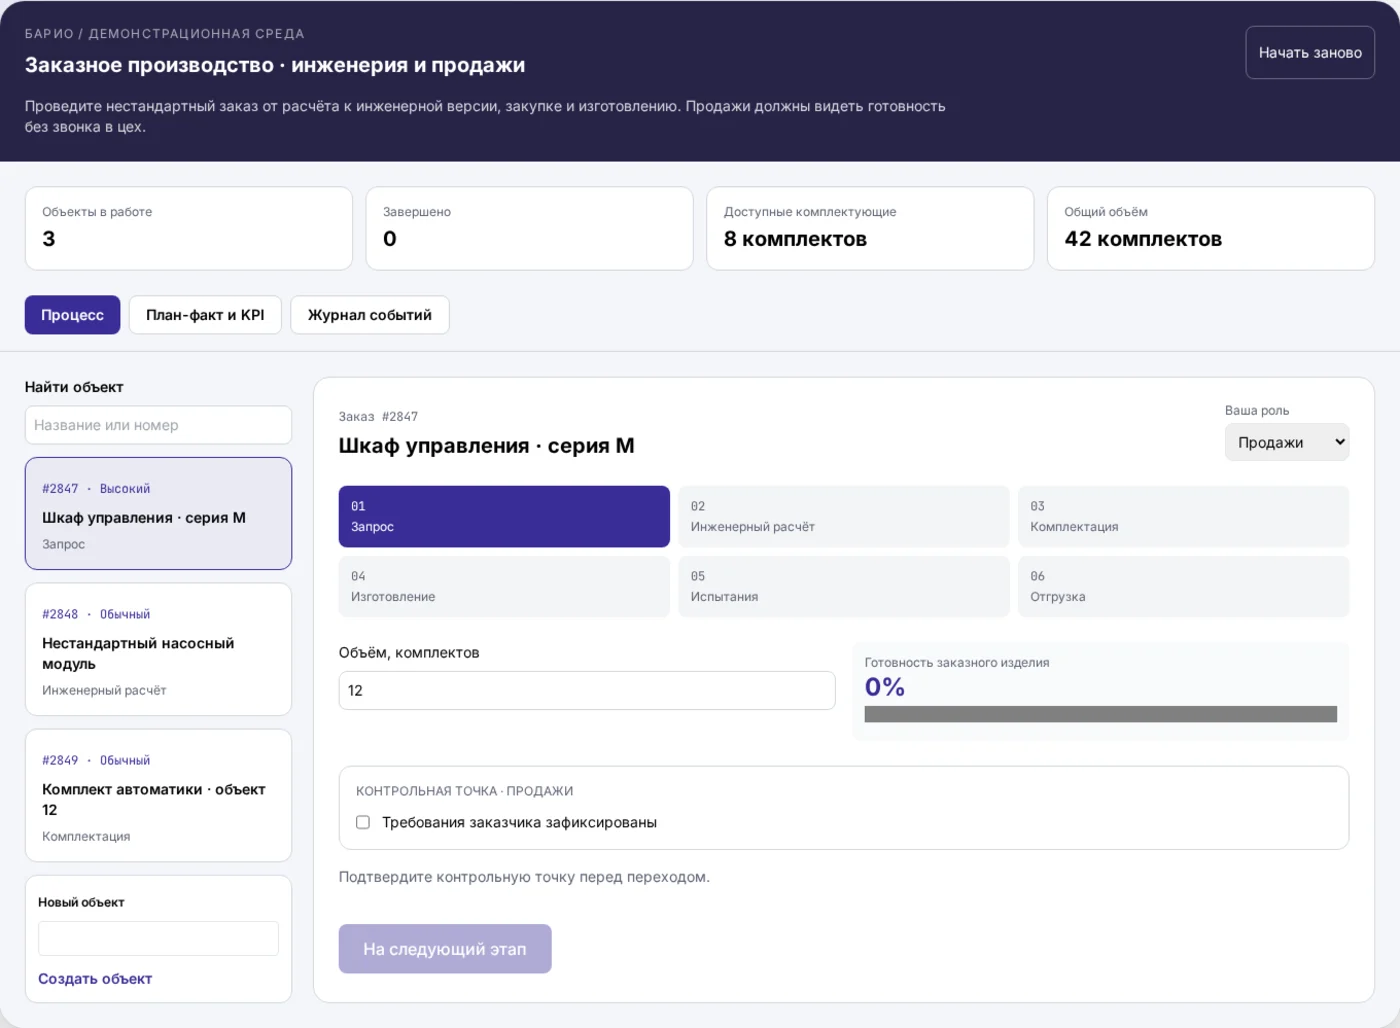
Task: Click the 0% readiness value
Action: click(x=885, y=687)
